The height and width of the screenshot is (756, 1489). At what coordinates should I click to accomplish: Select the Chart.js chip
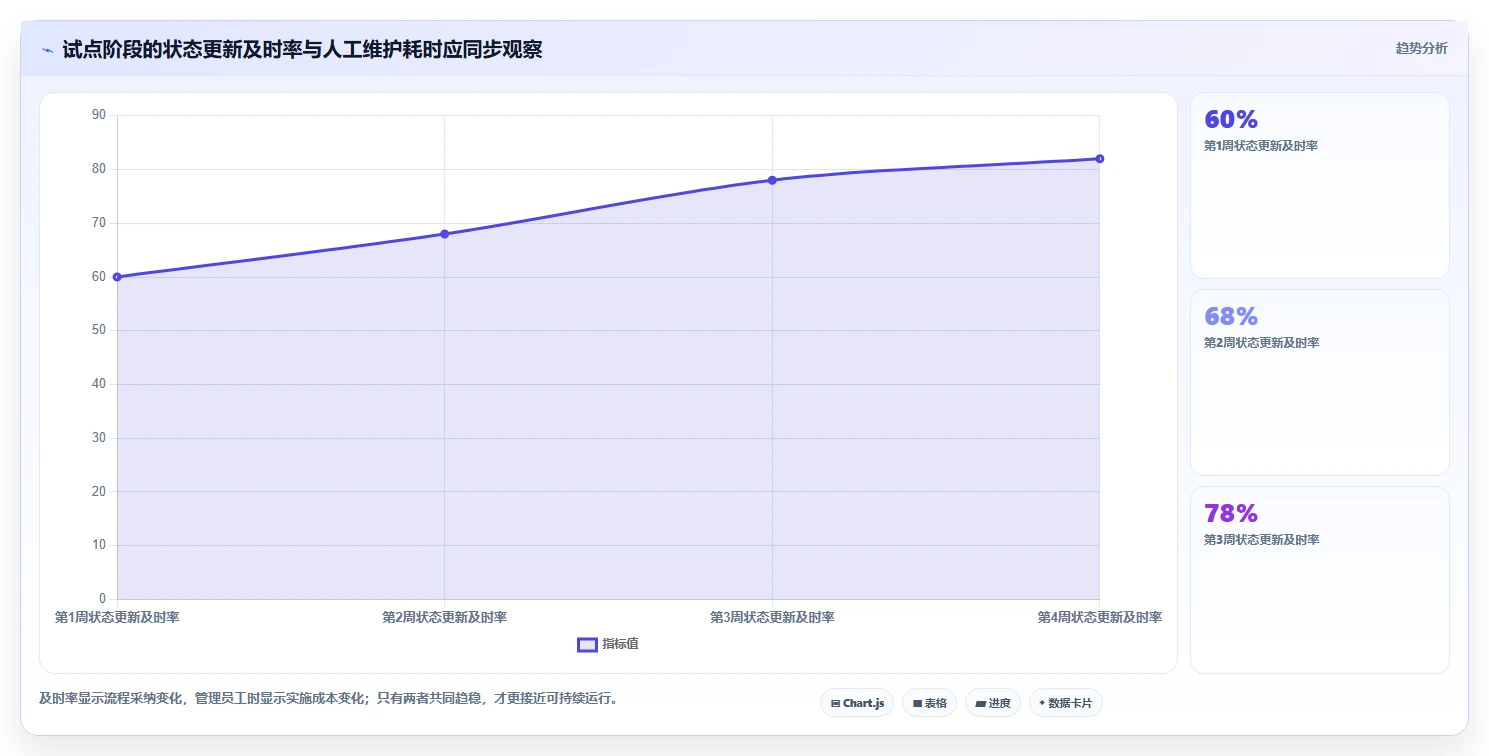tap(857, 703)
